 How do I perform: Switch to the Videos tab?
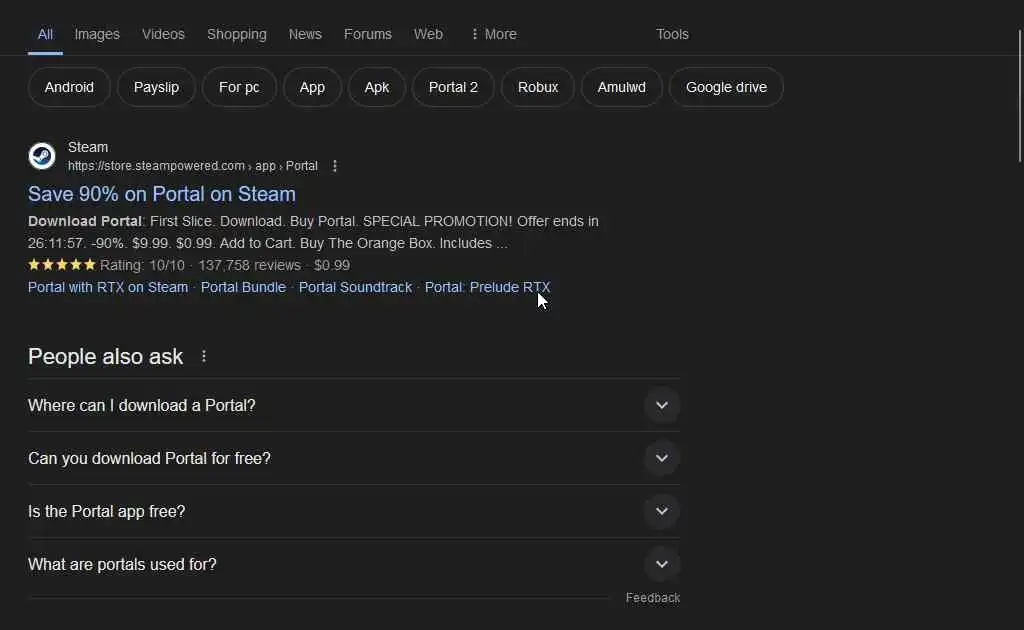[x=163, y=34]
